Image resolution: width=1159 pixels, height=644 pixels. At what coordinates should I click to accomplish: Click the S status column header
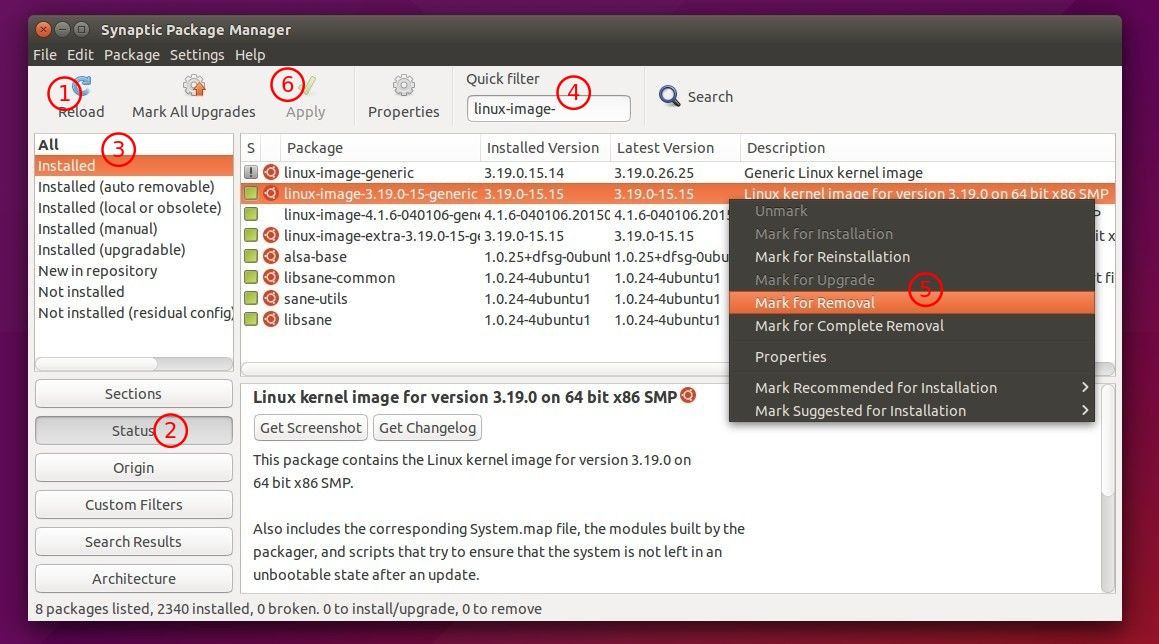[251, 148]
